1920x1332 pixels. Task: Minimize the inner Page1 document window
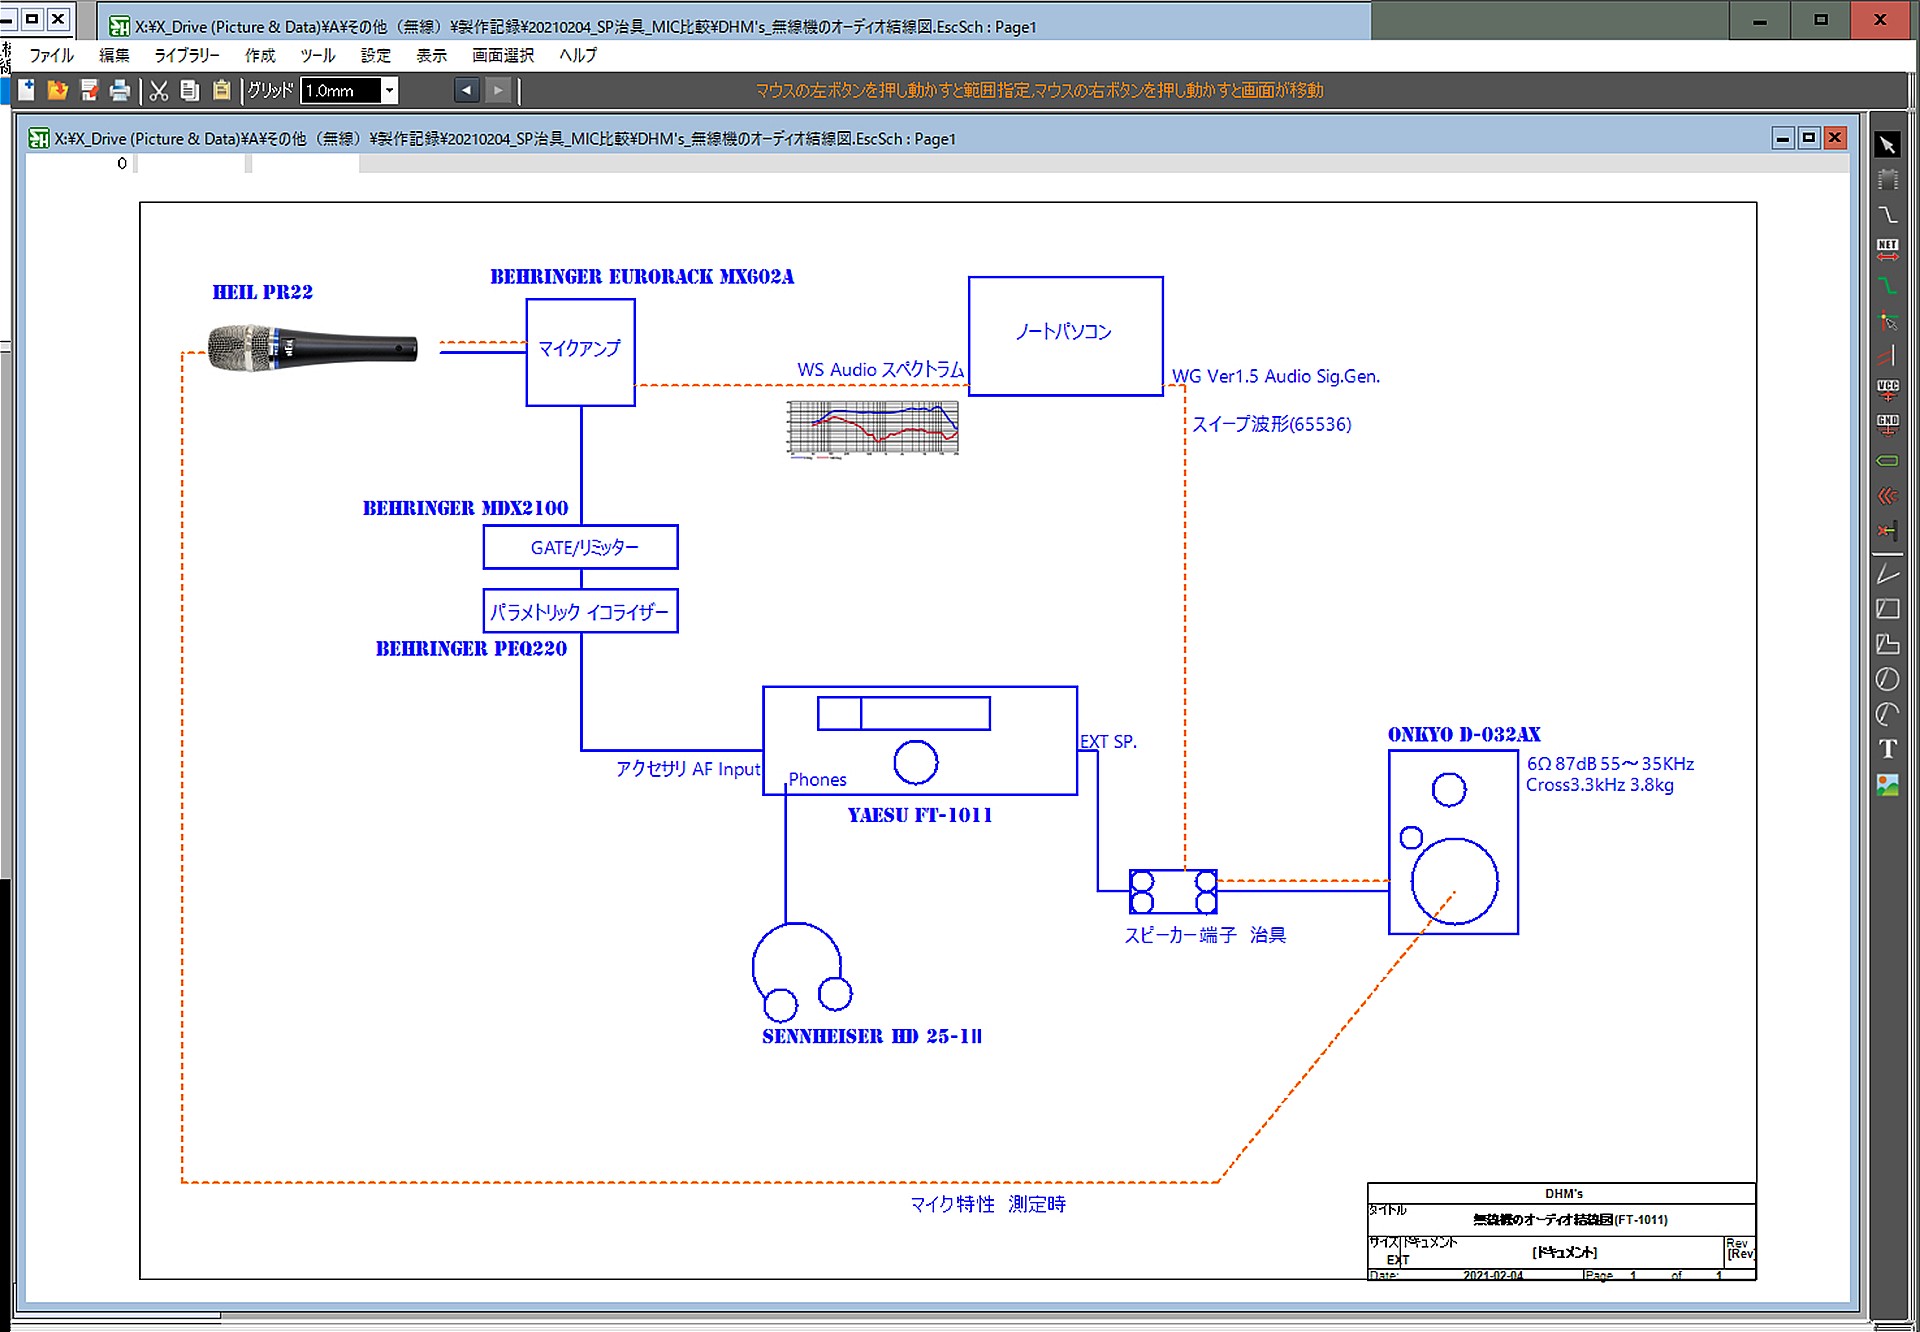pyautogui.click(x=1783, y=138)
